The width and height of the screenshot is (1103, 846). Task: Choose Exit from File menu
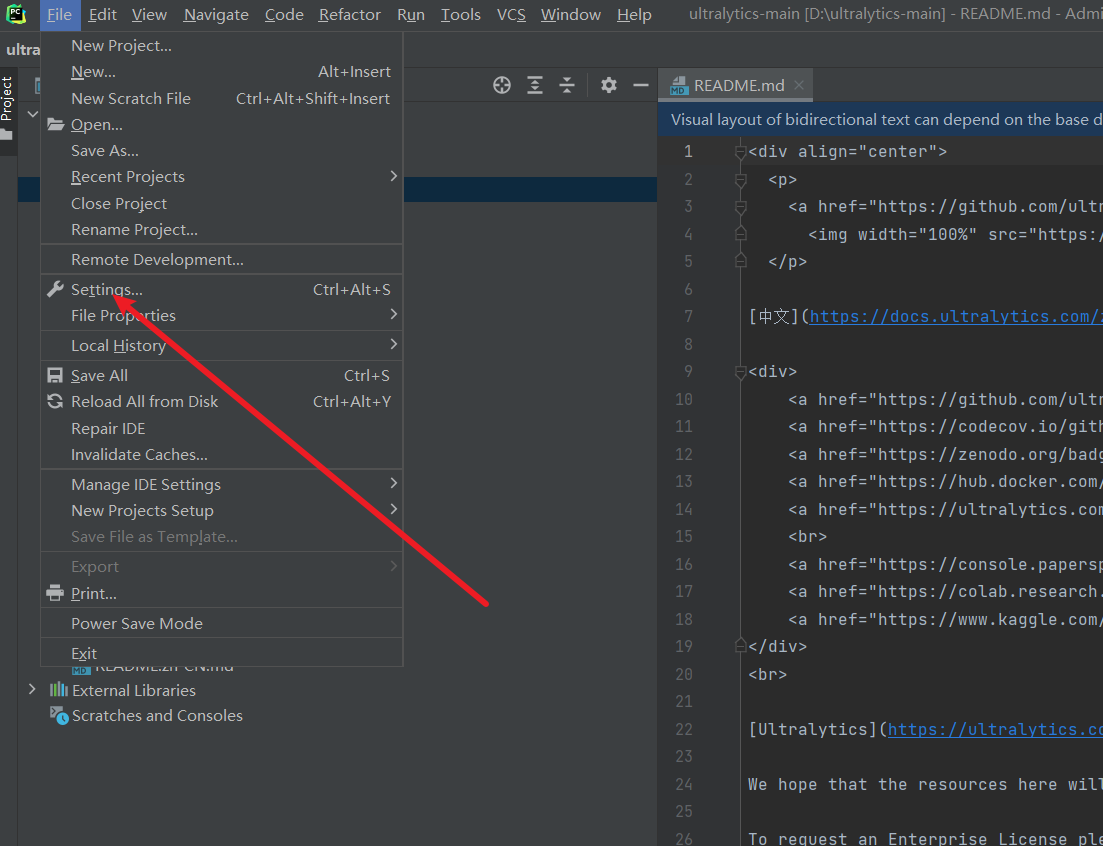[222, 653]
